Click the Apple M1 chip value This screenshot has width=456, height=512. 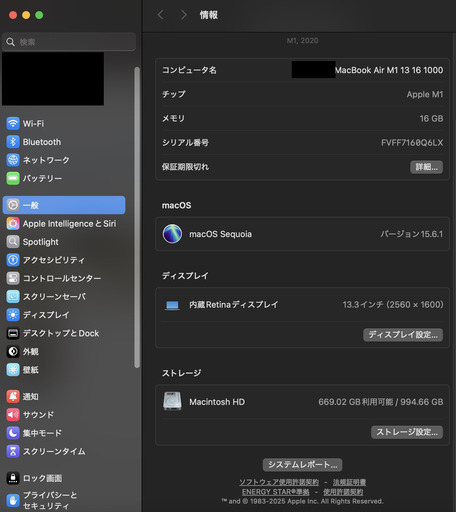click(425, 94)
